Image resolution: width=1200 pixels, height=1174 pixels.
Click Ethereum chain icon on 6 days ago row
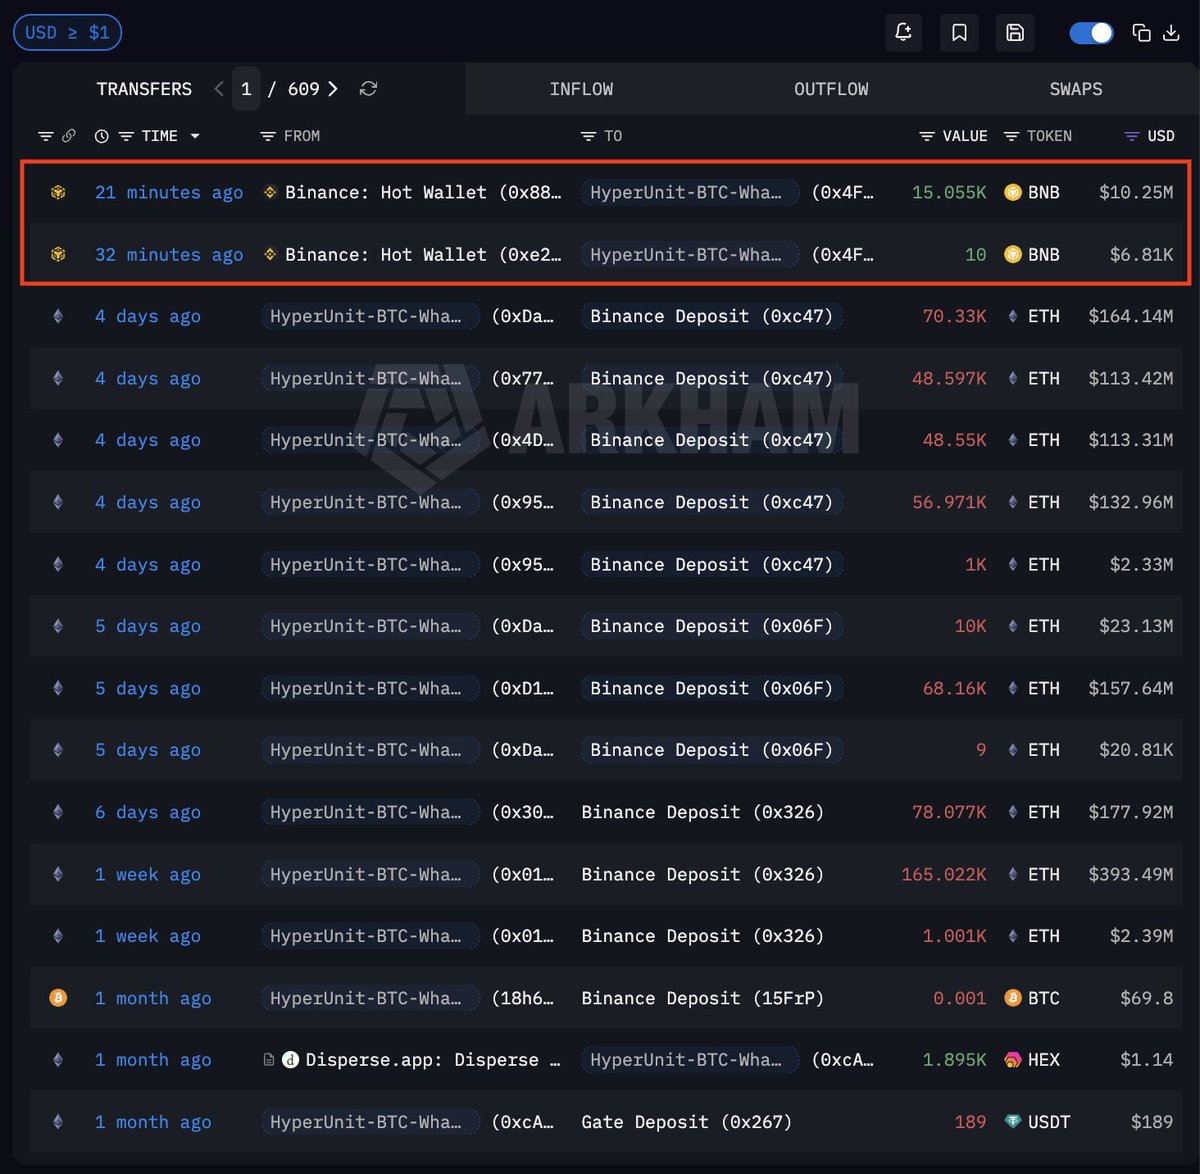(58, 812)
